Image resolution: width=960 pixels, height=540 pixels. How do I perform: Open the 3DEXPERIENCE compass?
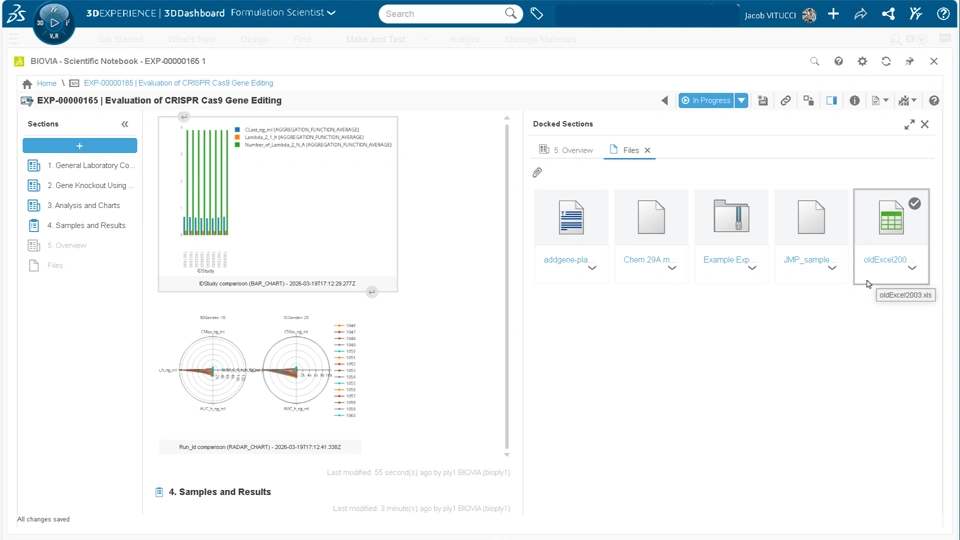(54, 23)
